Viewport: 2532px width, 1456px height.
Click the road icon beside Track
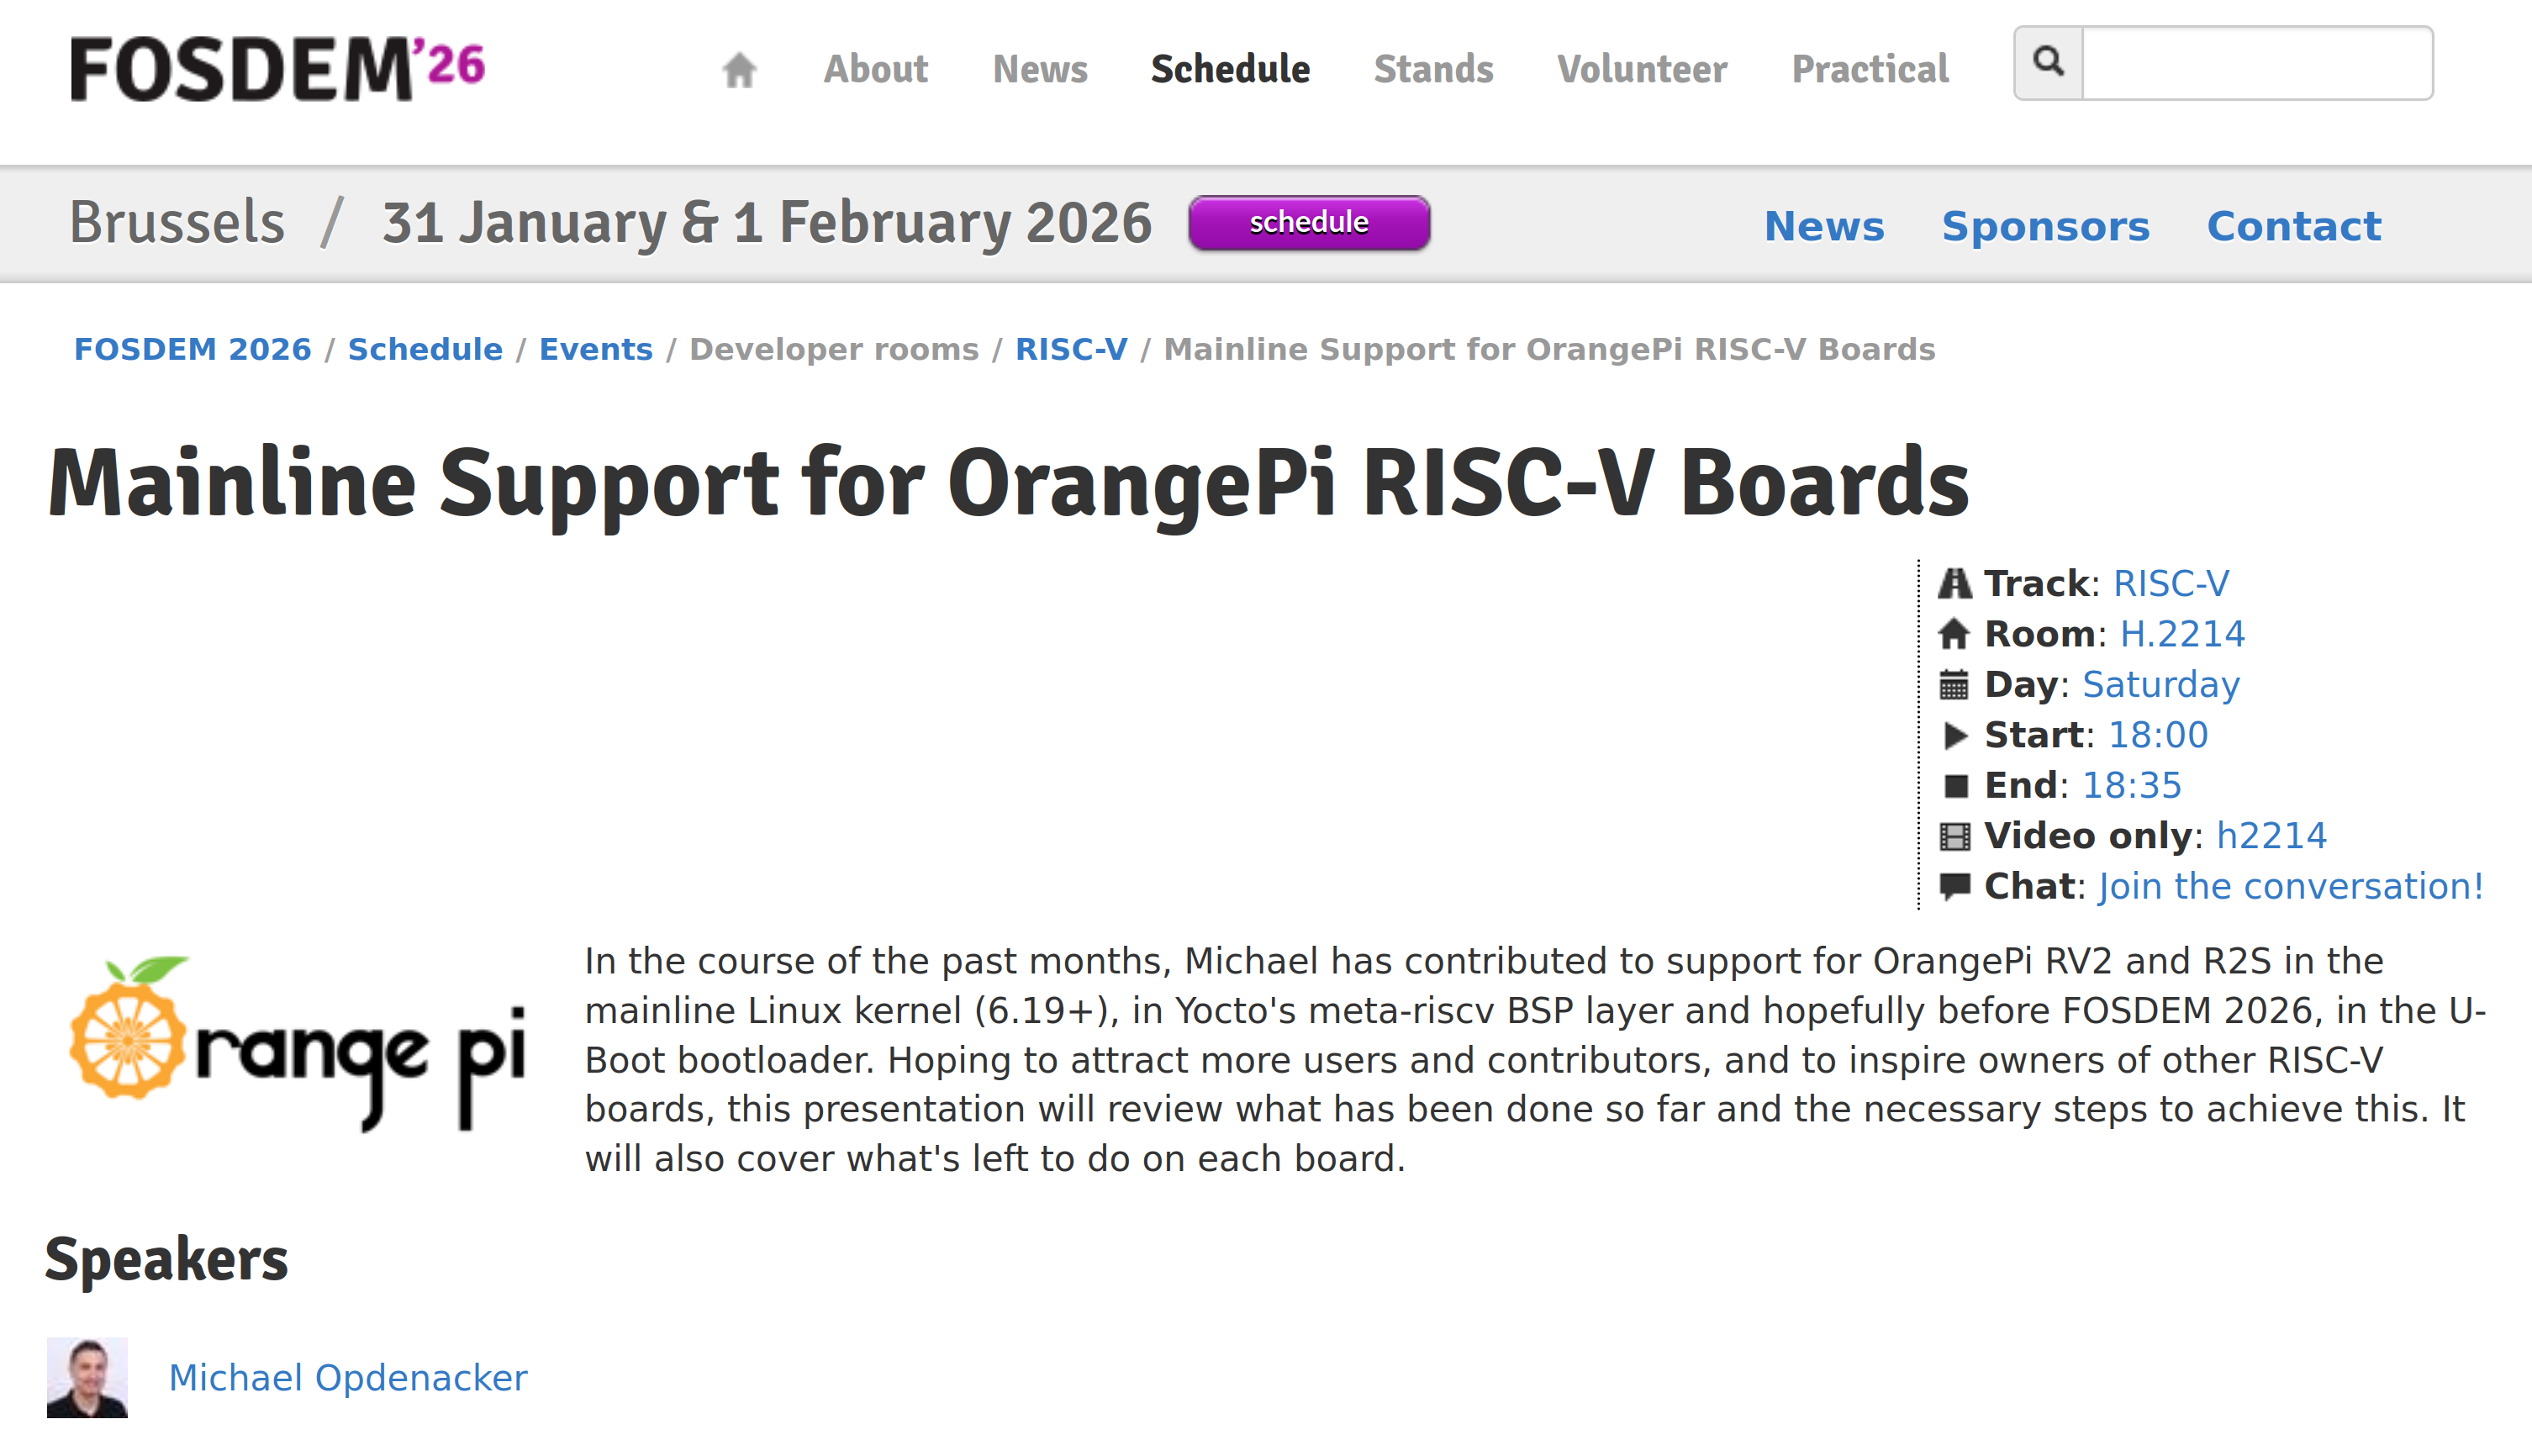(x=1954, y=583)
